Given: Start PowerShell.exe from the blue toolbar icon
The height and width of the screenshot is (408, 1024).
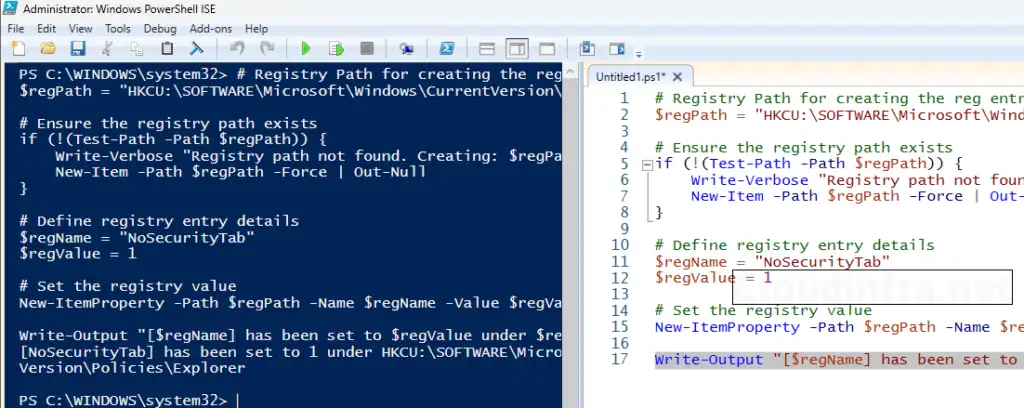Looking at the screenshot, I should click(x=447, y=48).
